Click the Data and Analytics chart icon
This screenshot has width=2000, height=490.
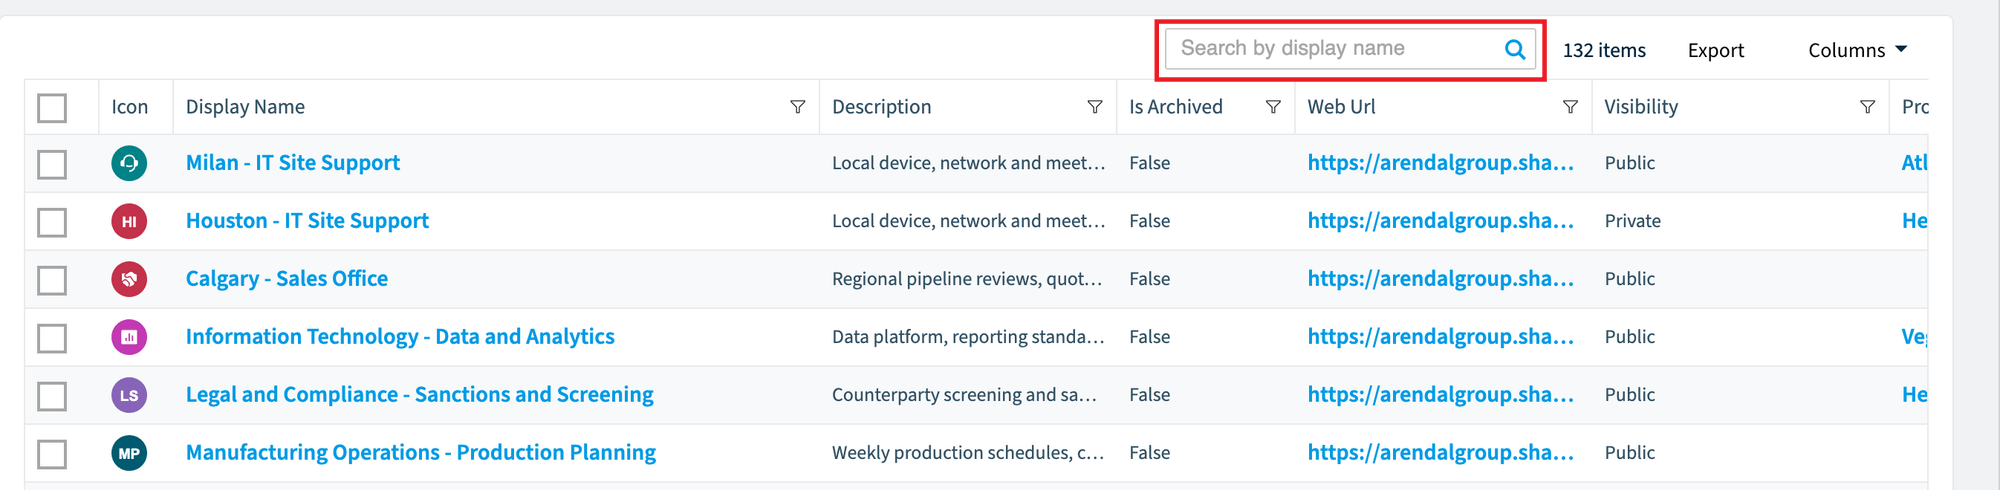point(129,337)
